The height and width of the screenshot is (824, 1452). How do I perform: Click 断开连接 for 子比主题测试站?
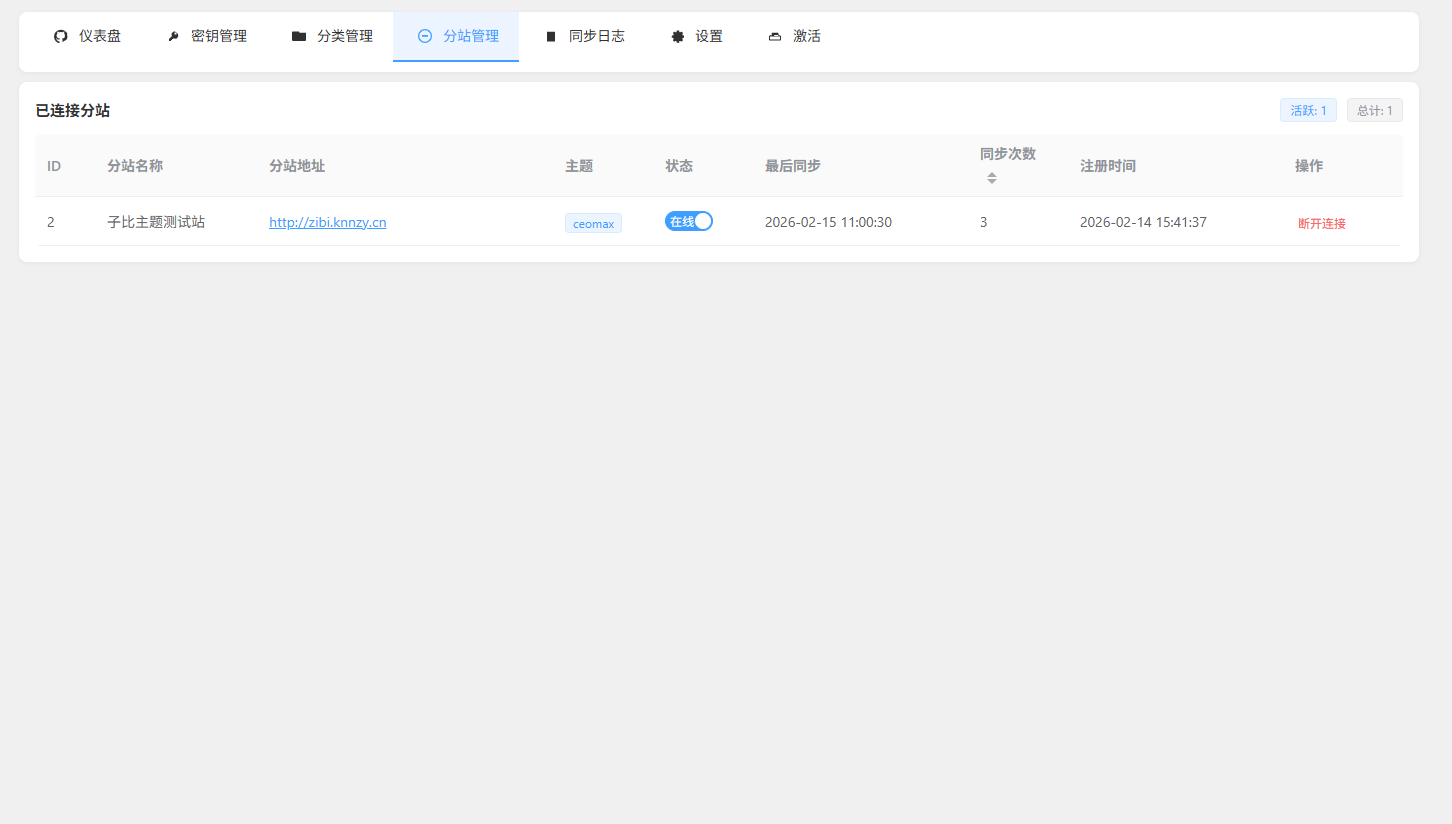point(1321,223)
